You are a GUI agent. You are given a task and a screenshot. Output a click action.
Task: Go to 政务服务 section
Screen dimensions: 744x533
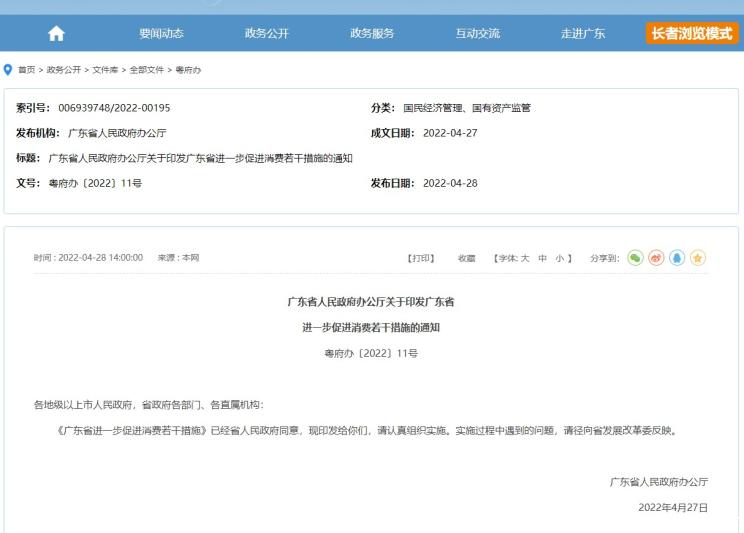click(372, 33)
